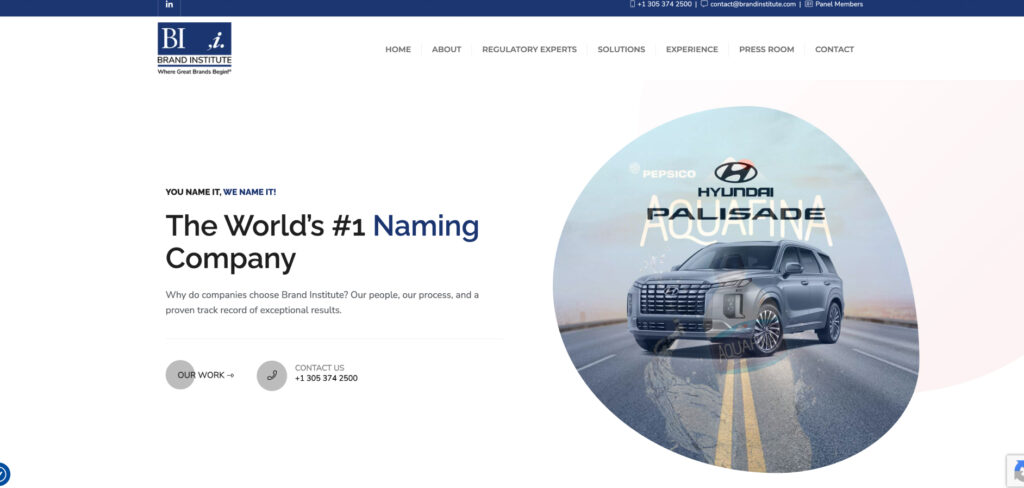
Task: Open the accessibility widget icon
Action: pos(3,474)
